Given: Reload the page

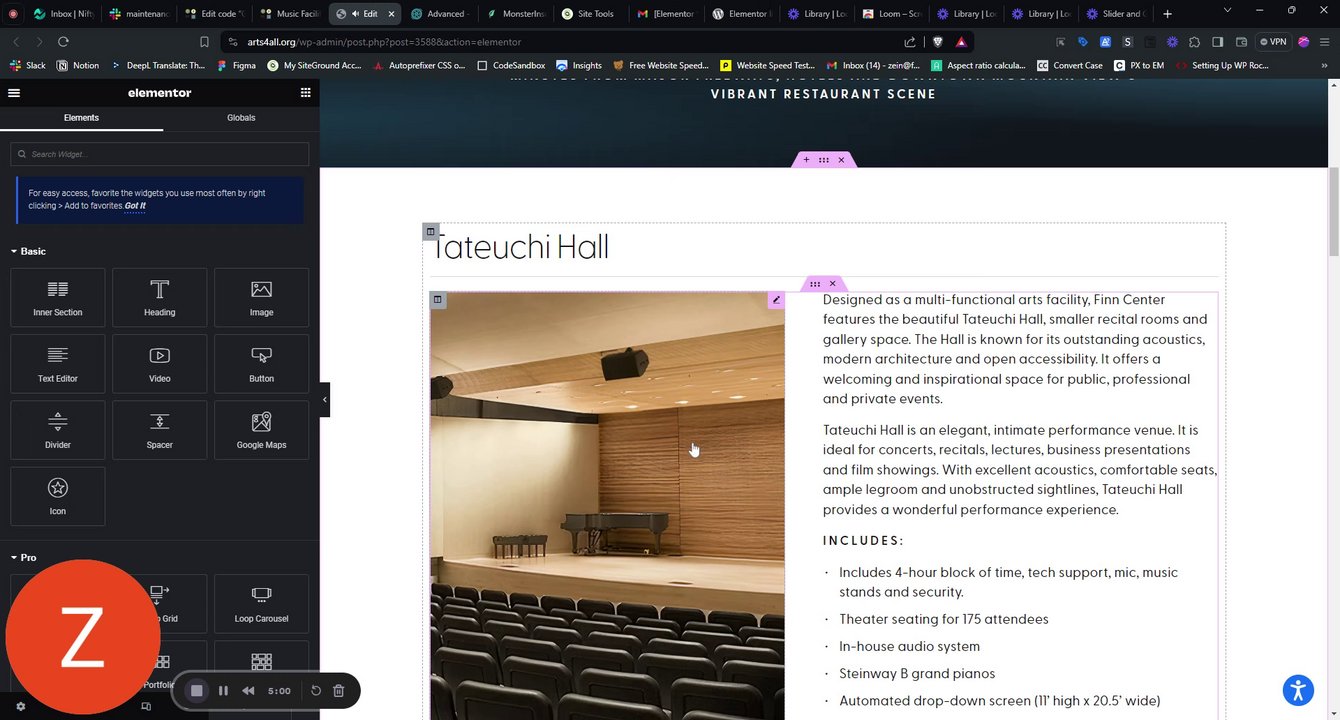Looking at the screenshot, I should point(63,42).
